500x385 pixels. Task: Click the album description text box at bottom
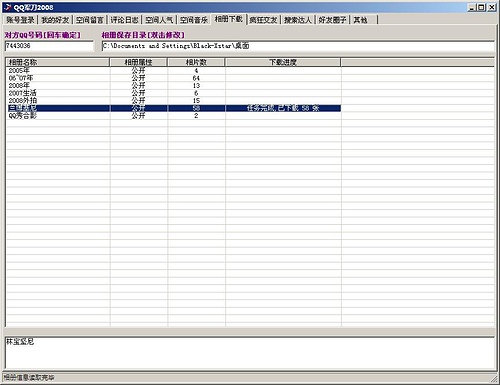pos(250,353)
